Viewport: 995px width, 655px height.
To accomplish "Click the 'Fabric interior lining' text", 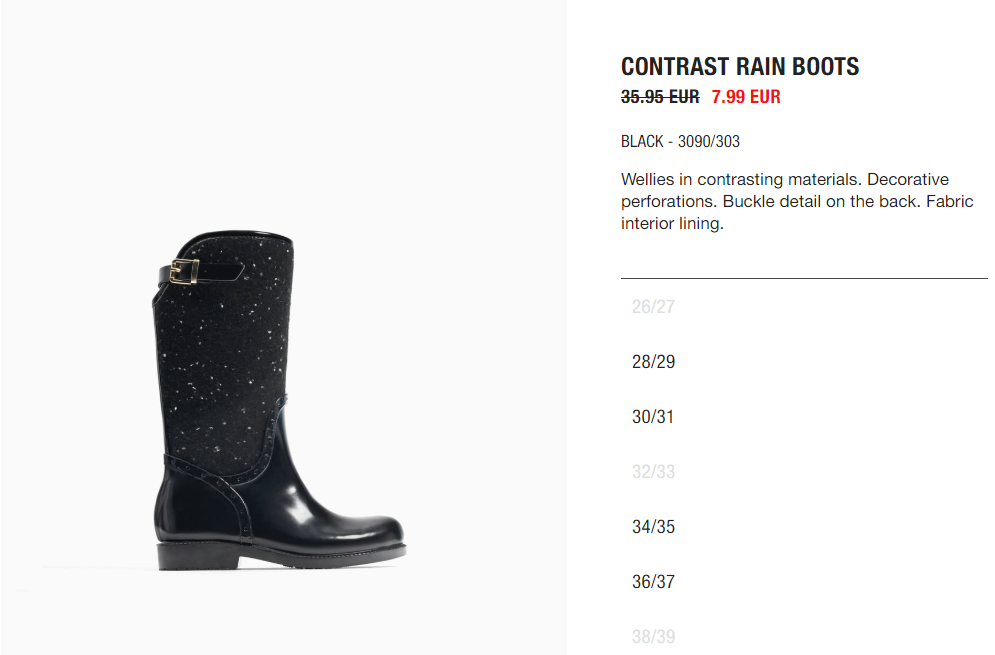I will pos(797,213).
